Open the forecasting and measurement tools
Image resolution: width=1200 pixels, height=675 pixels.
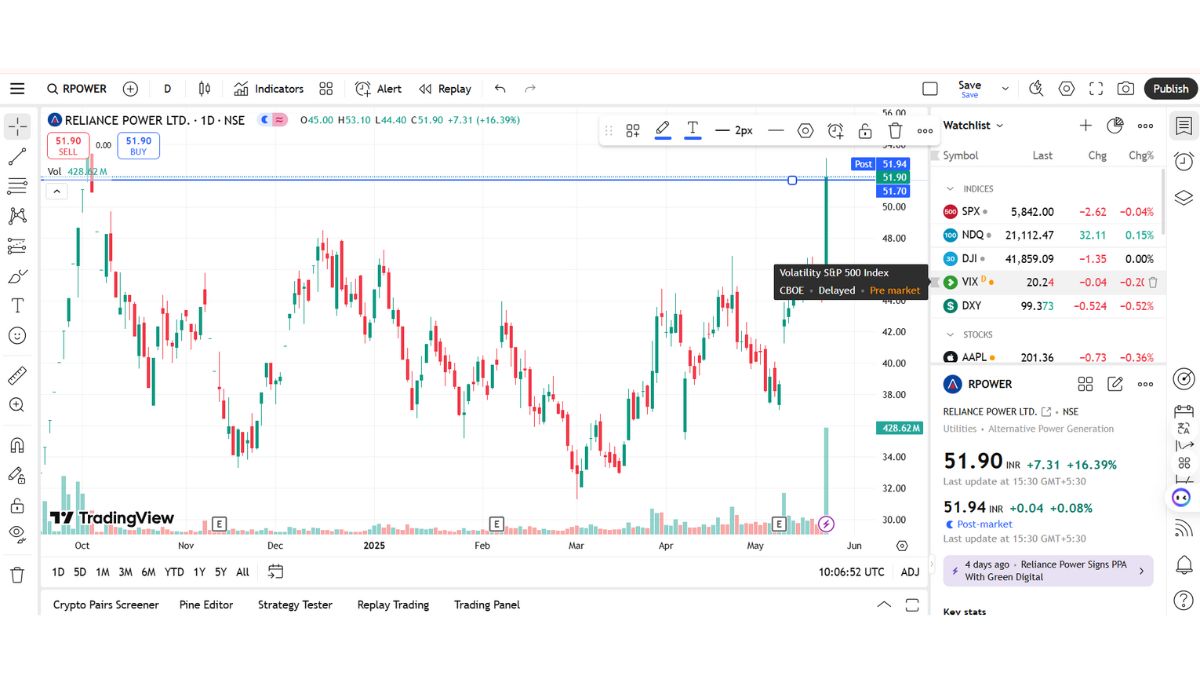(17, 246)
